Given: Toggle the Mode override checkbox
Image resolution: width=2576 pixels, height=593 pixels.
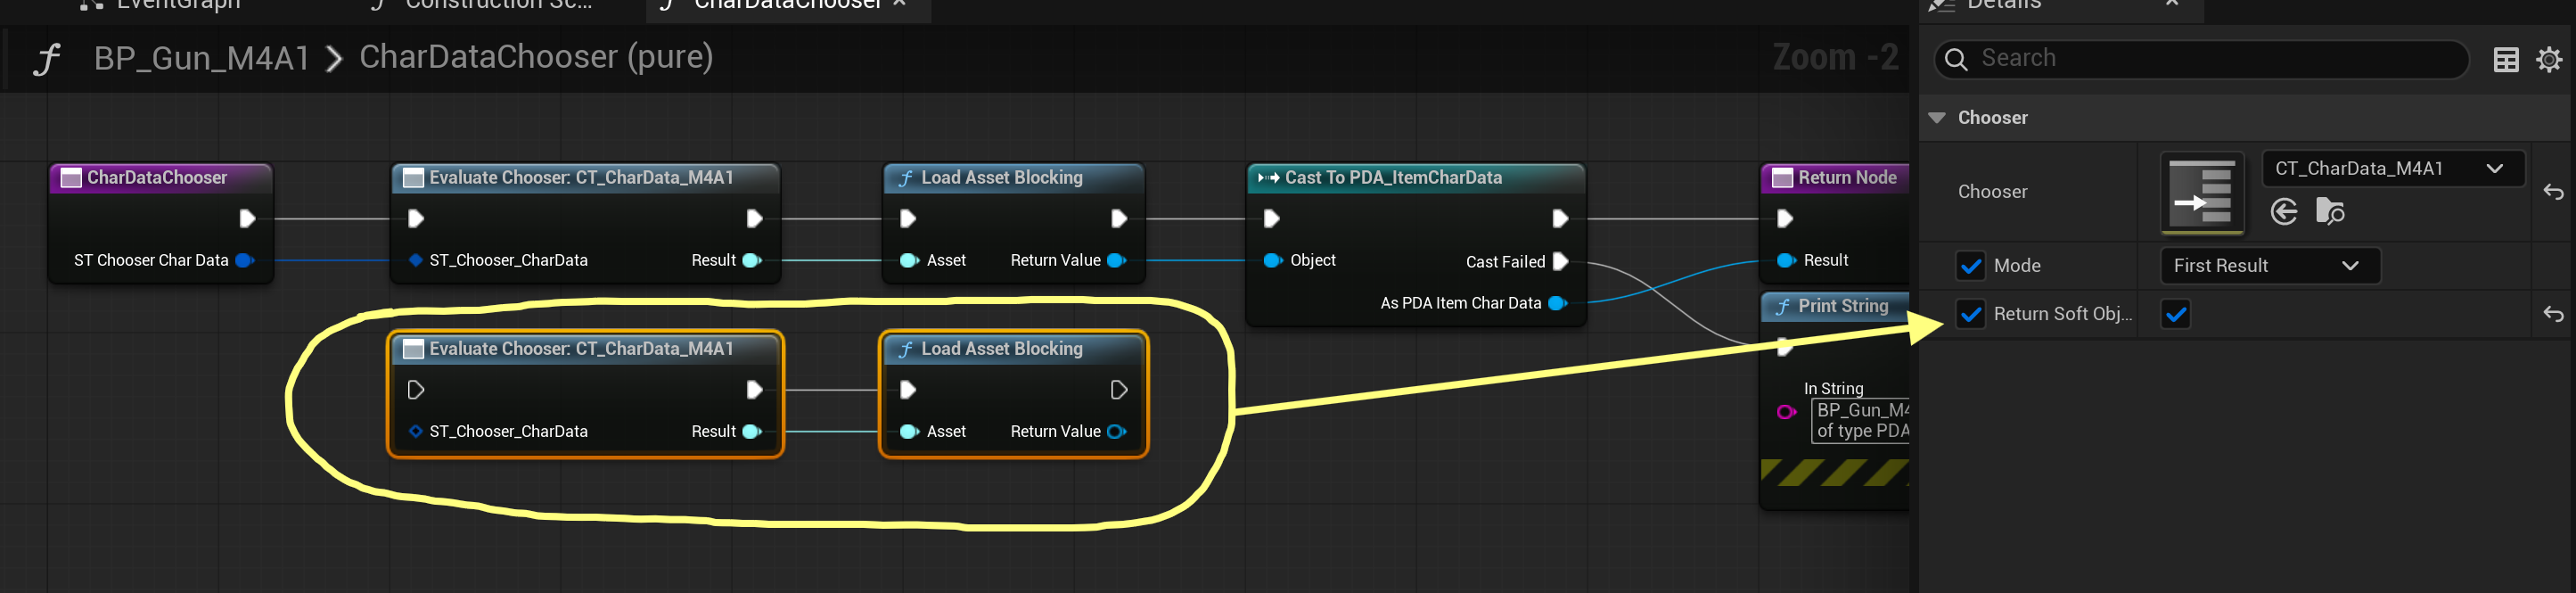Looking at the screenshot, I should pyautogui.click(x=1970, y=266).
